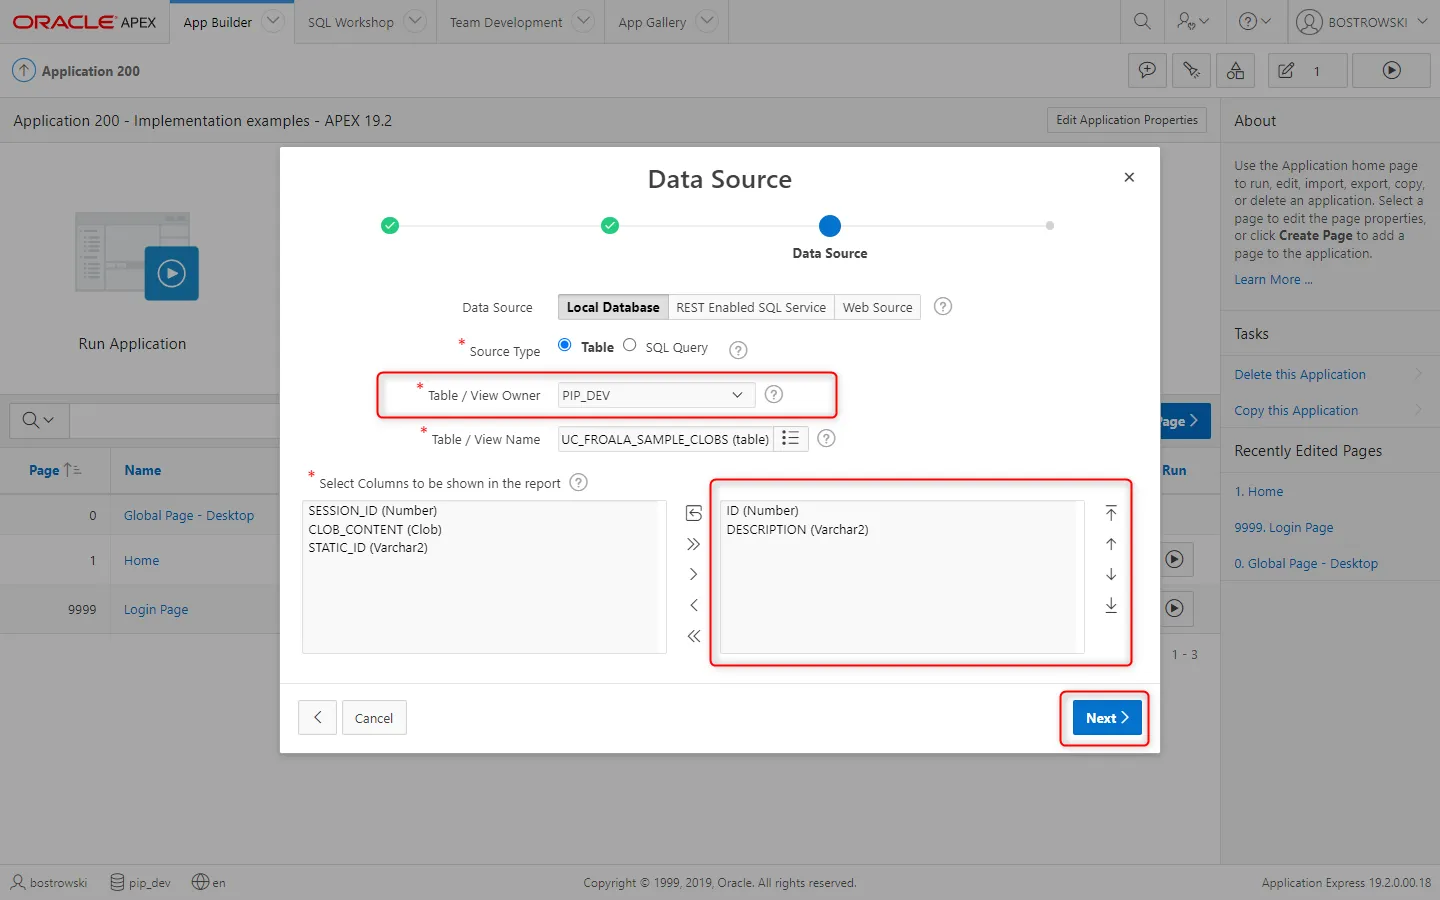Viewport: 1440px width, 900px height.
Task: Open the Team Development tab
Action: click(506, 22)
